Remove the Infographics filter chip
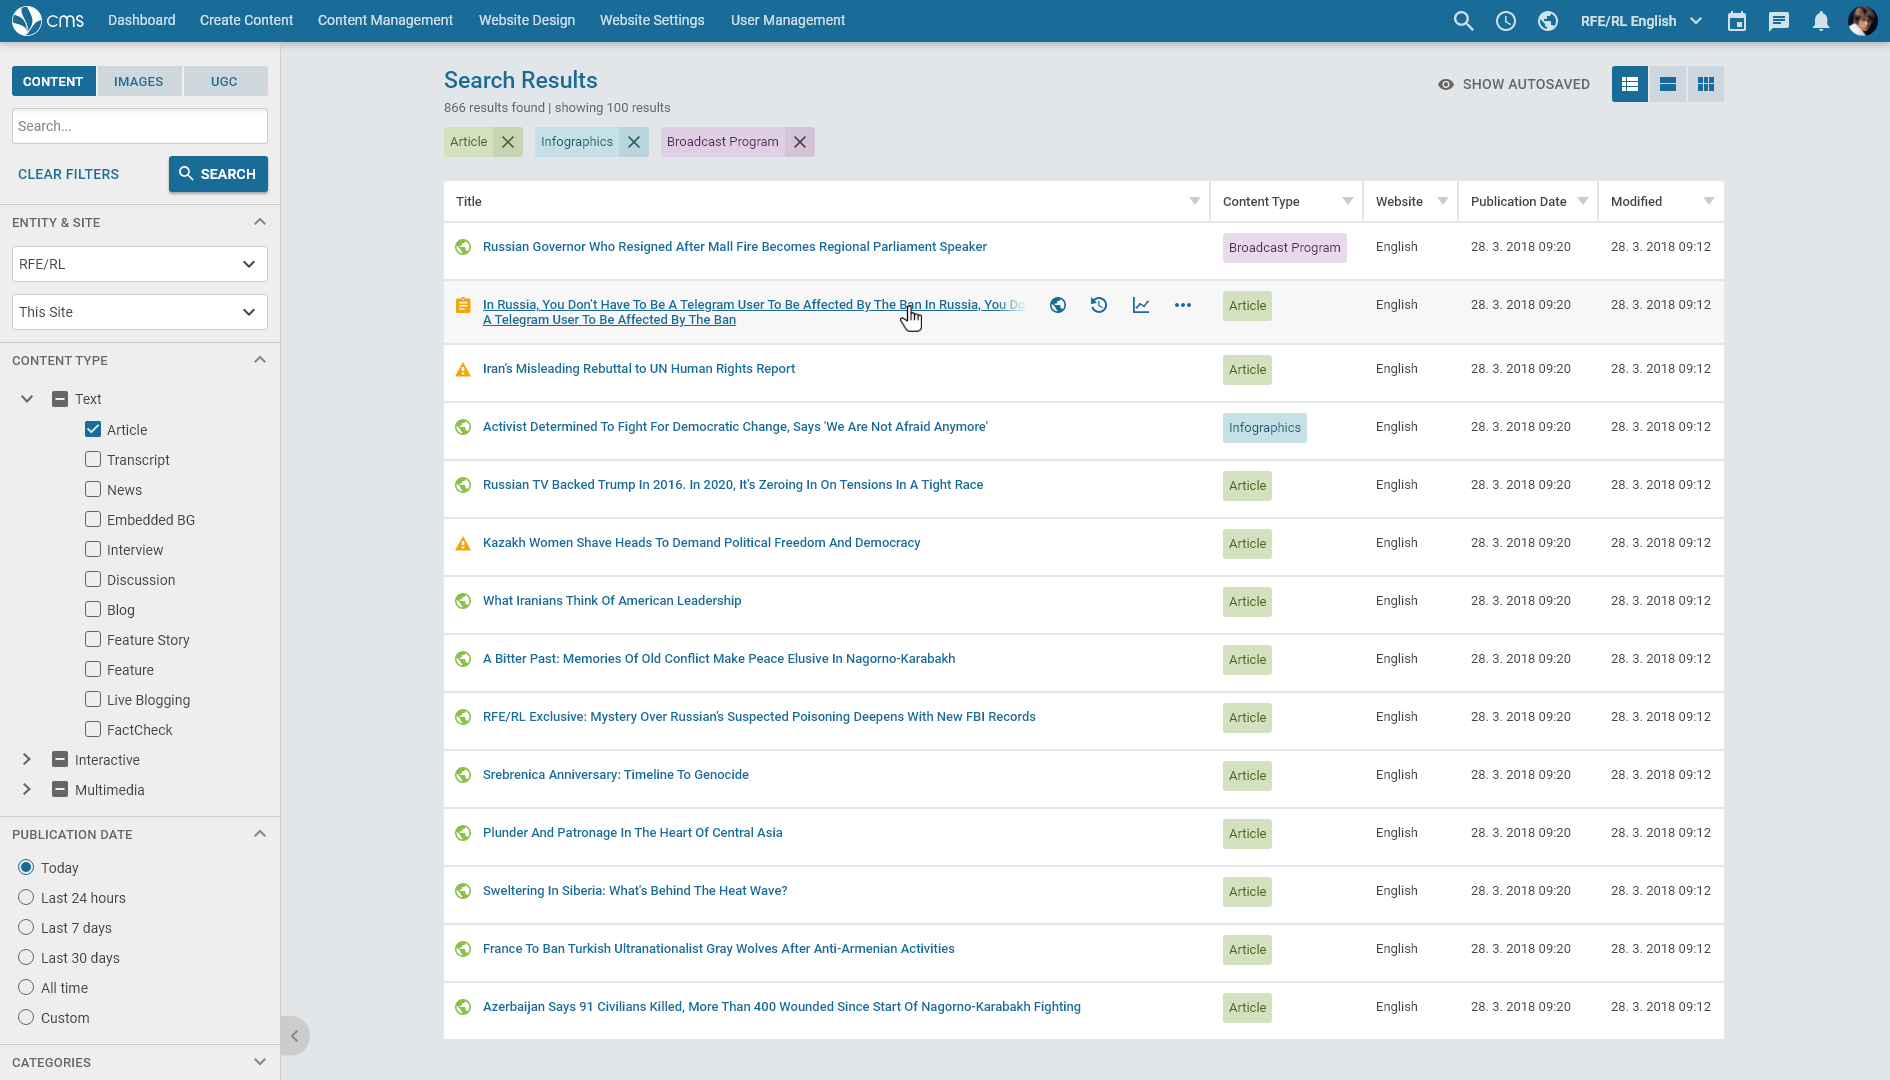Viewport: 1890px width, 1080px height. [634, 142]
